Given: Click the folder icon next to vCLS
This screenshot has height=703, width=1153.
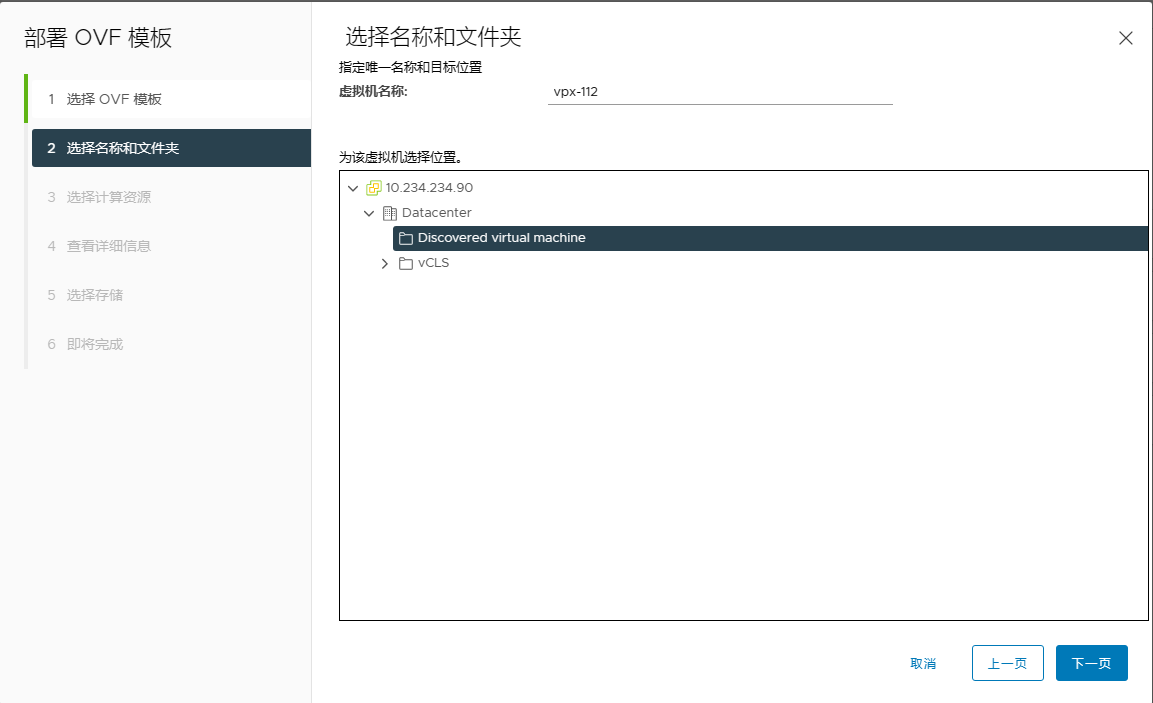Looking at the screenshot, I should click(x=404, y=262).
